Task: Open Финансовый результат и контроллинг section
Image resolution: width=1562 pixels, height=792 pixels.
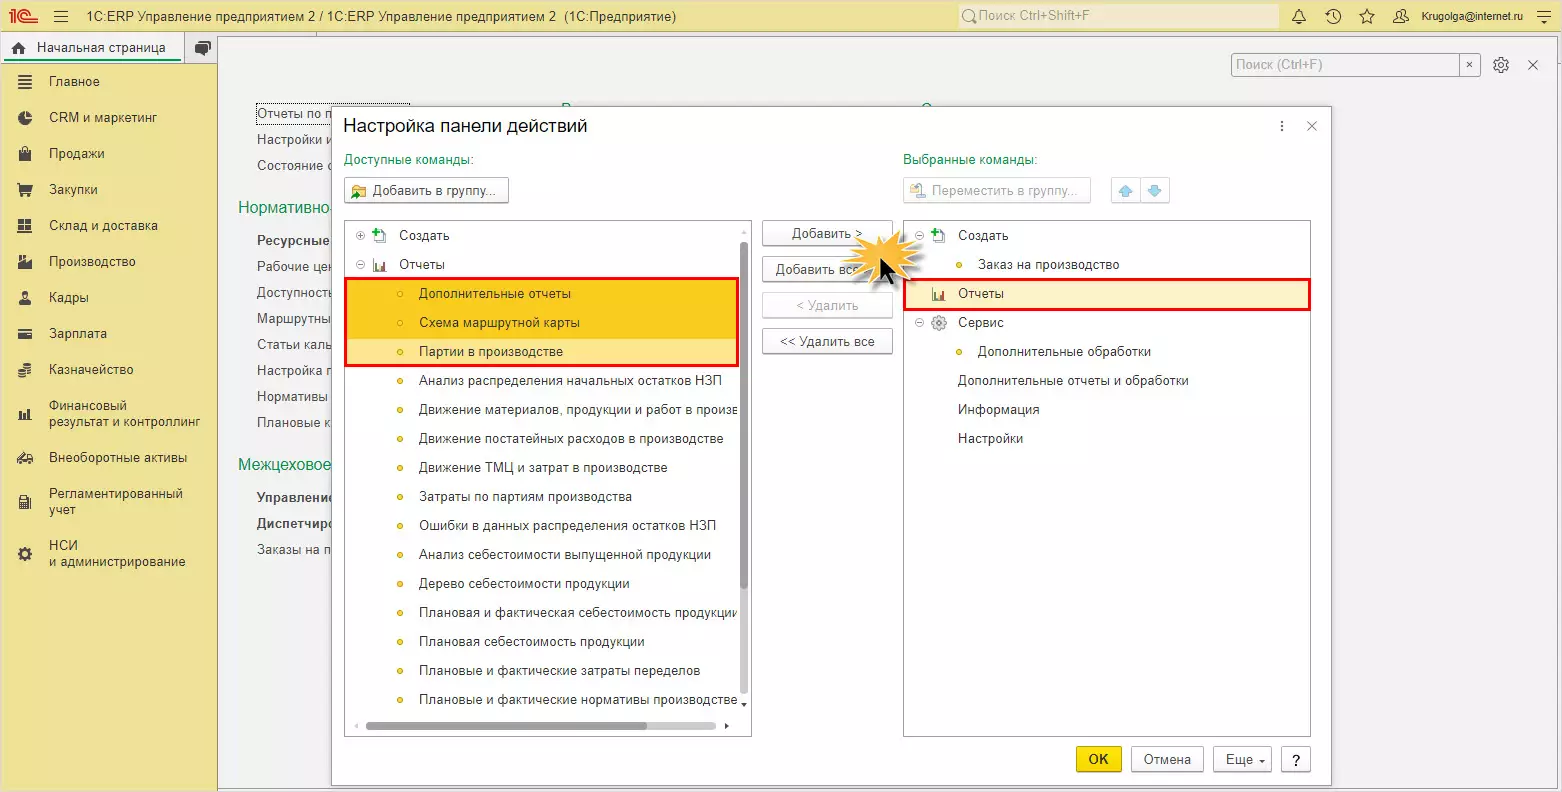Action: [x=125, y=414]
